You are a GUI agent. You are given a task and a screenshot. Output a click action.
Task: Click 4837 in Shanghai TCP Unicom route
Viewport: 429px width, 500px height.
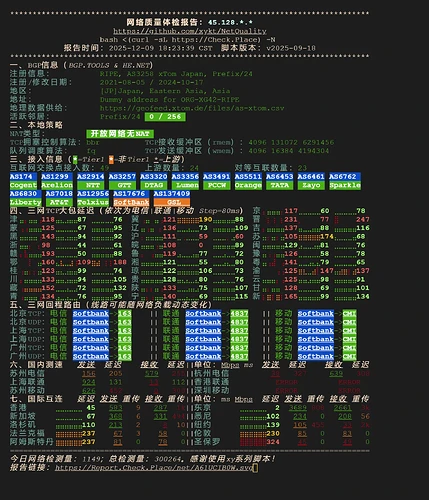click(239, 331)
